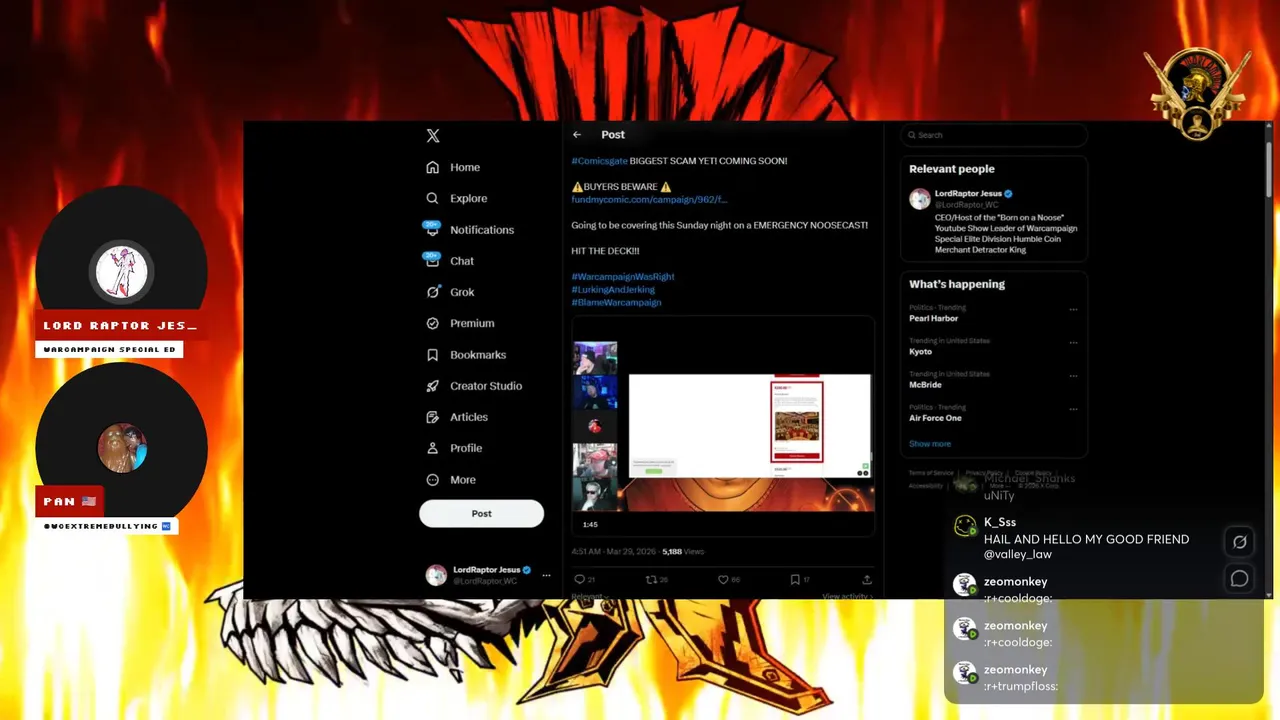Click K_Sss username in chat overlay
This screenshot has width=1280, height=720.
tap(1000, 522)
